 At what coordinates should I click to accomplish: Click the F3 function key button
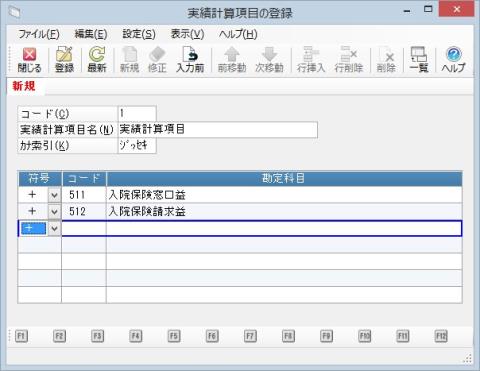97,336
